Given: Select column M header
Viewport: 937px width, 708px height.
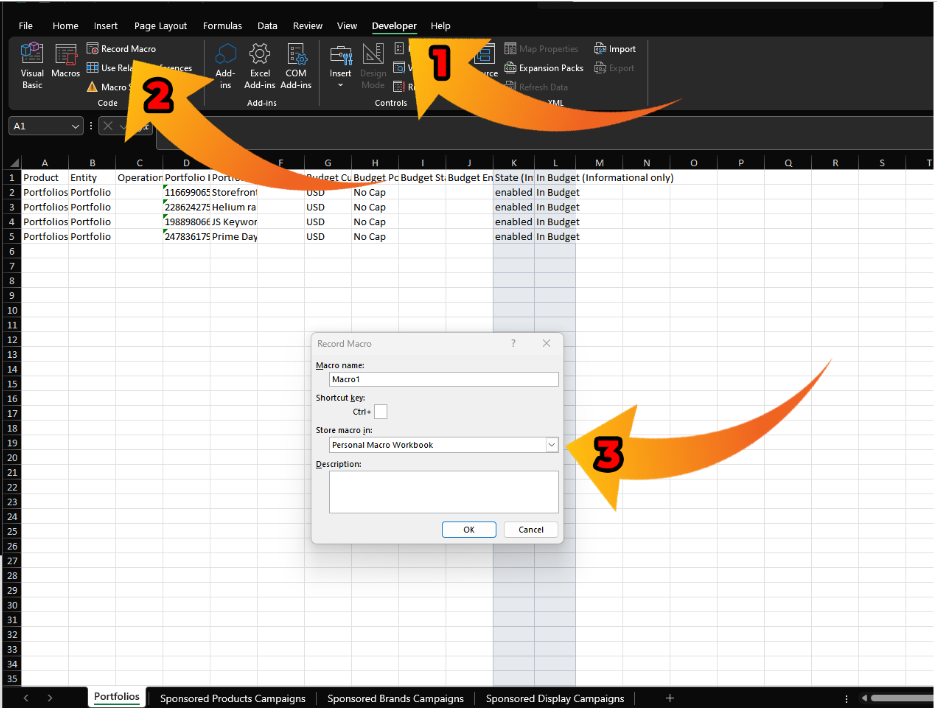Looking at the screenshot, I should coord(599,163).
